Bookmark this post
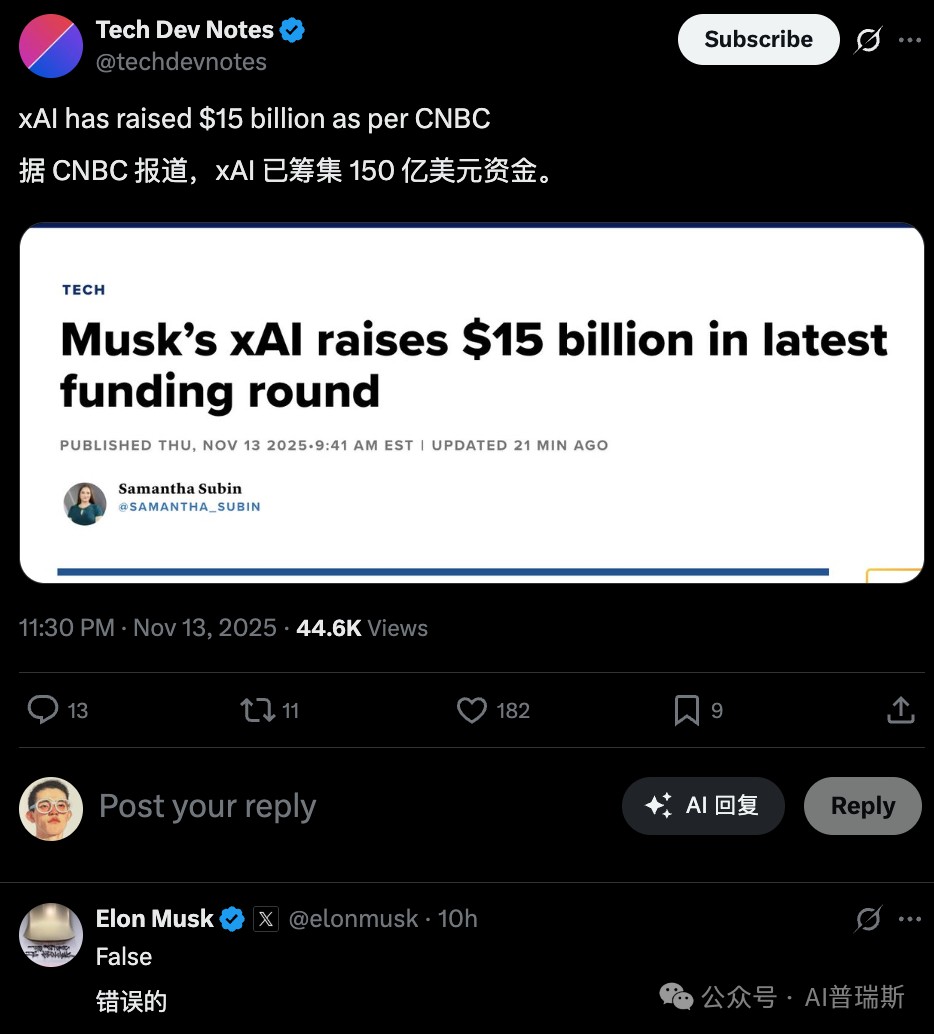The image size is (934, 1034). tap(686, 710)
